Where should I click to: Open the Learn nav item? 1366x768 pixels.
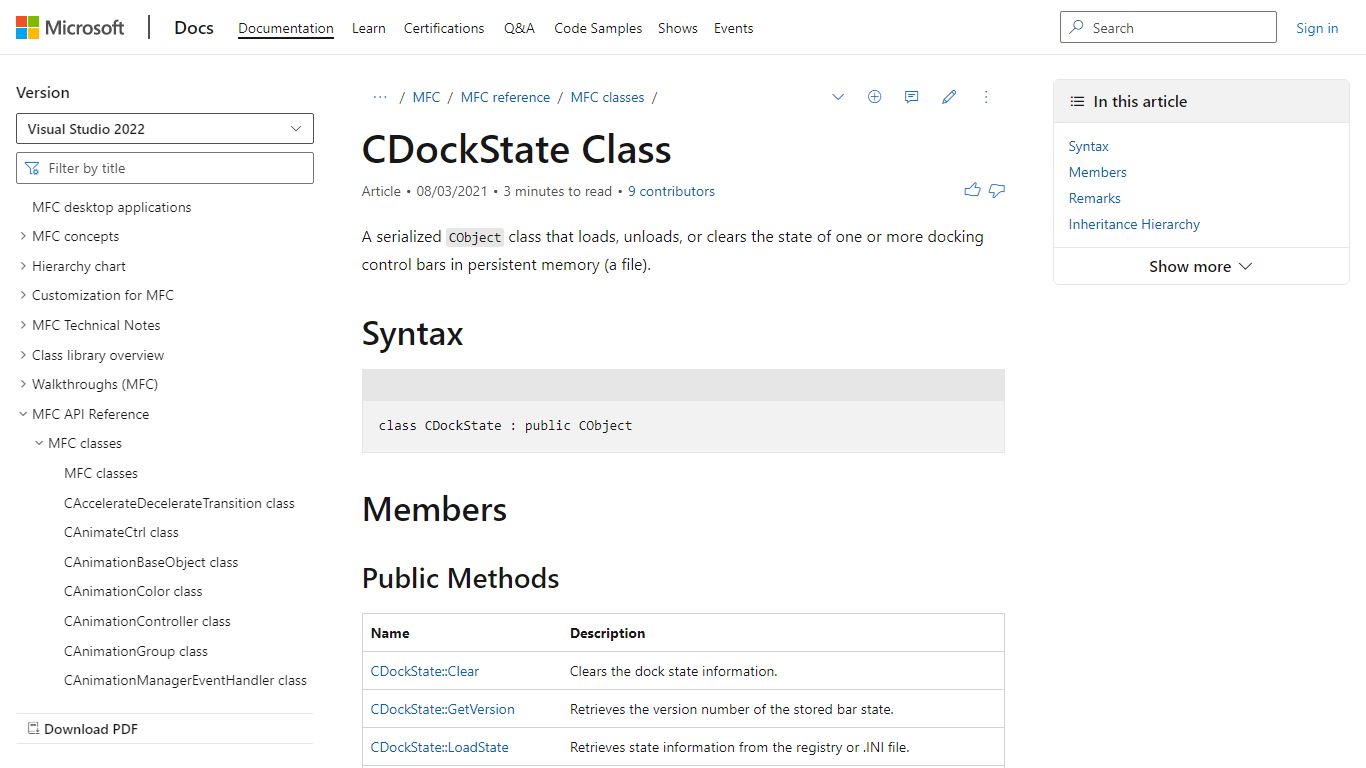click(369, 28)
